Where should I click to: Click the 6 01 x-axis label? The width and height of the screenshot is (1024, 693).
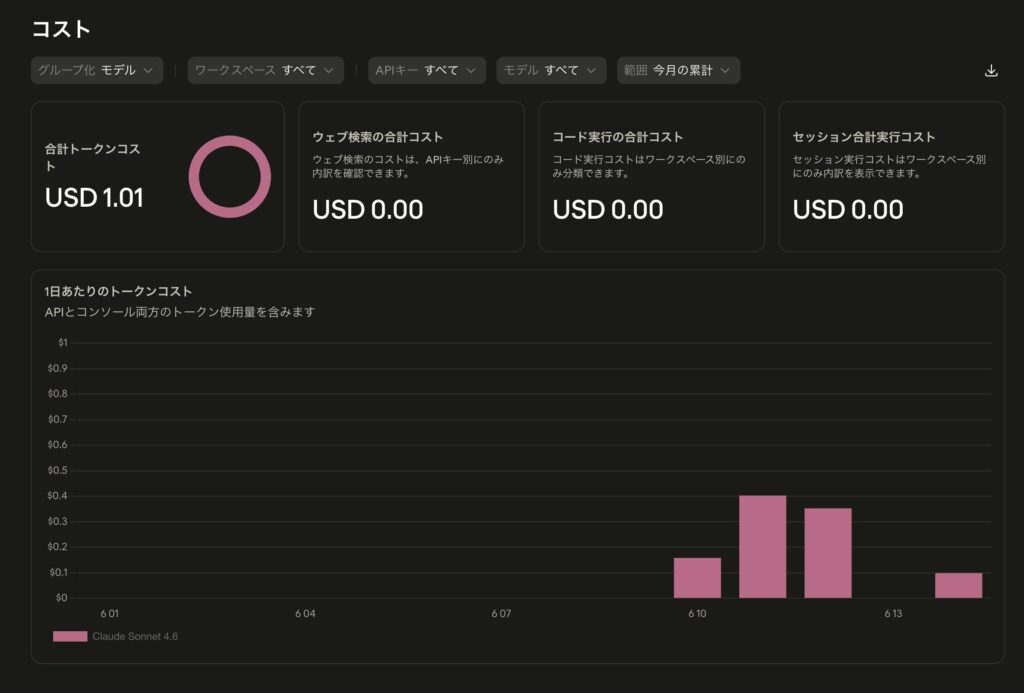pos(110,613)
